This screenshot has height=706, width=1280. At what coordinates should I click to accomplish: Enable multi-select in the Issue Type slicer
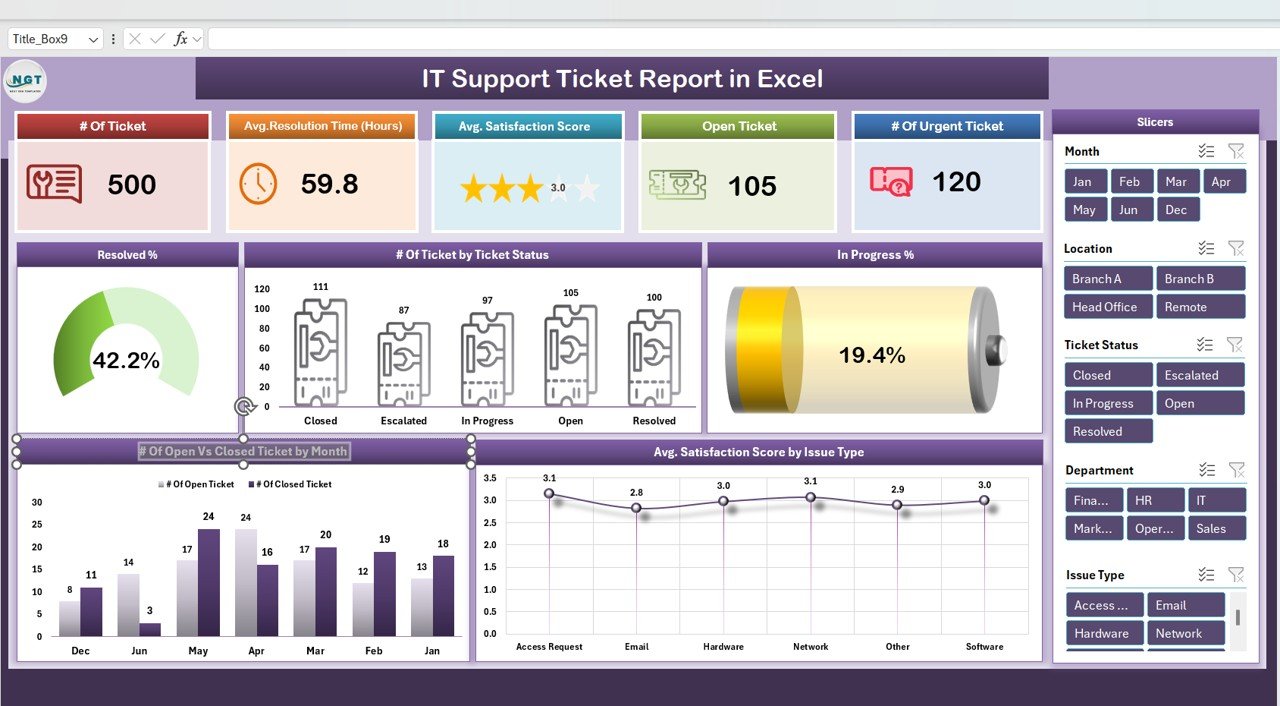[1206, 575]
